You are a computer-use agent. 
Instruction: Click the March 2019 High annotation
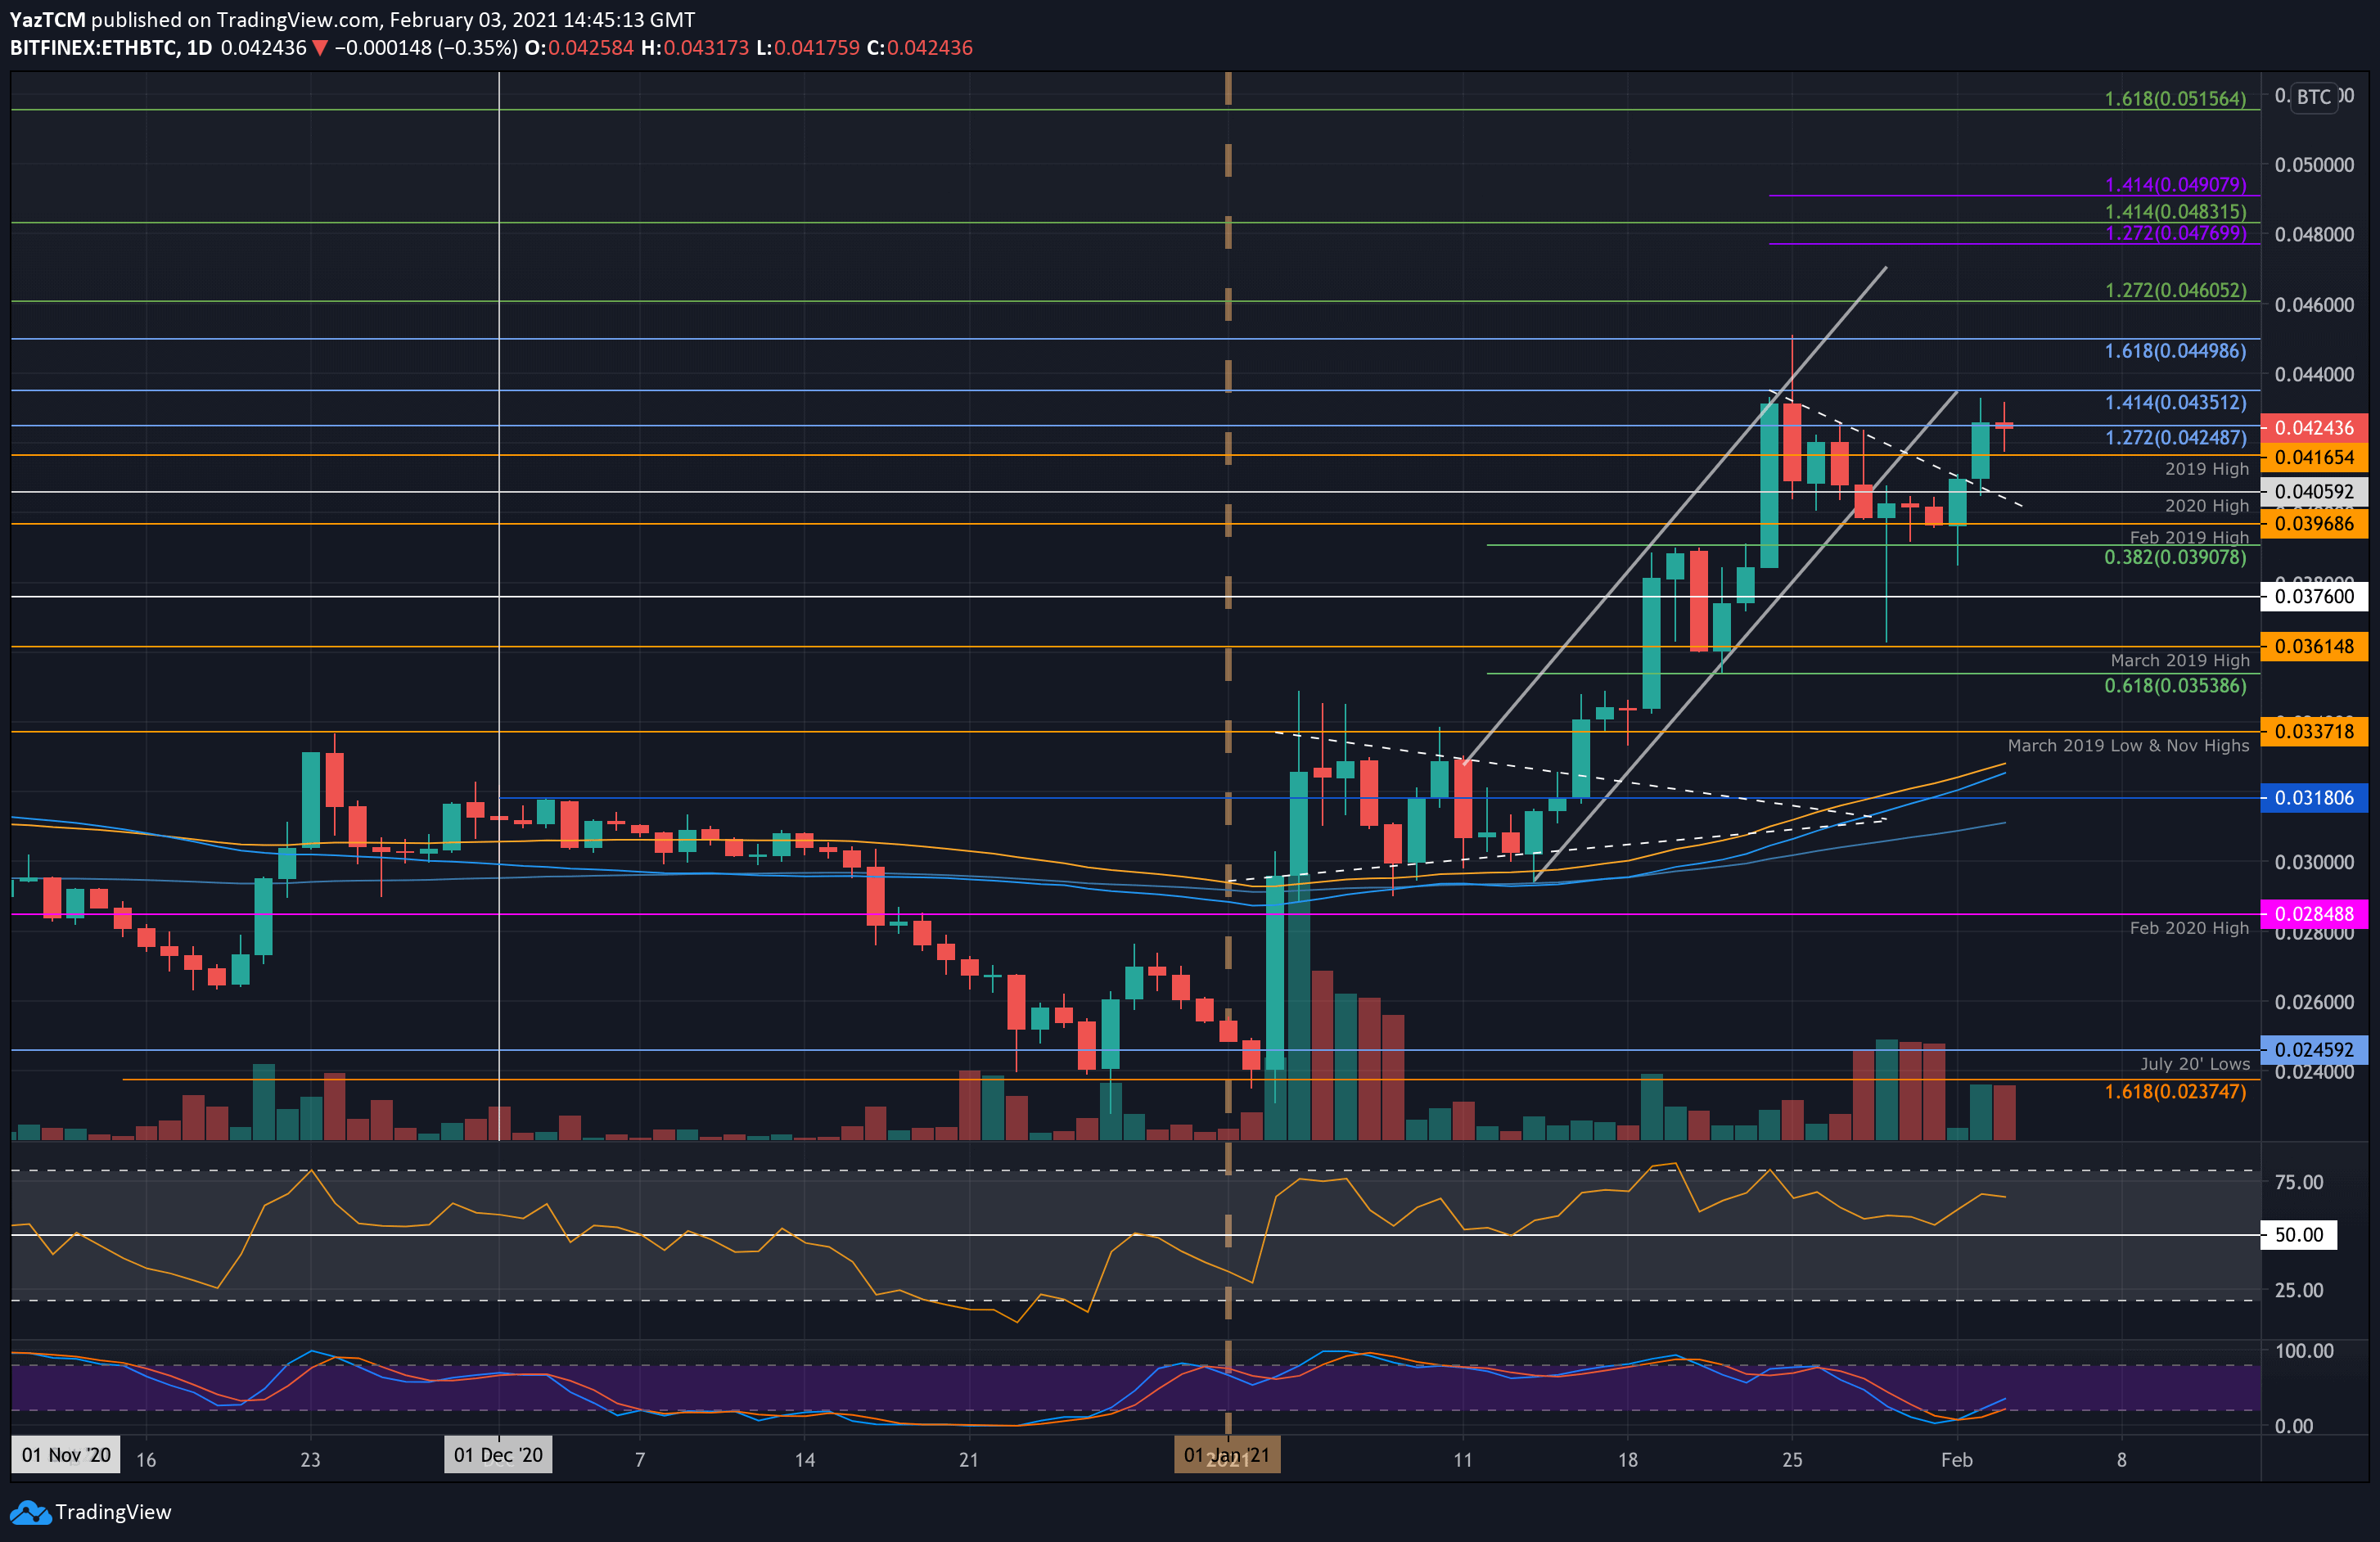[x=2179, y=661]
